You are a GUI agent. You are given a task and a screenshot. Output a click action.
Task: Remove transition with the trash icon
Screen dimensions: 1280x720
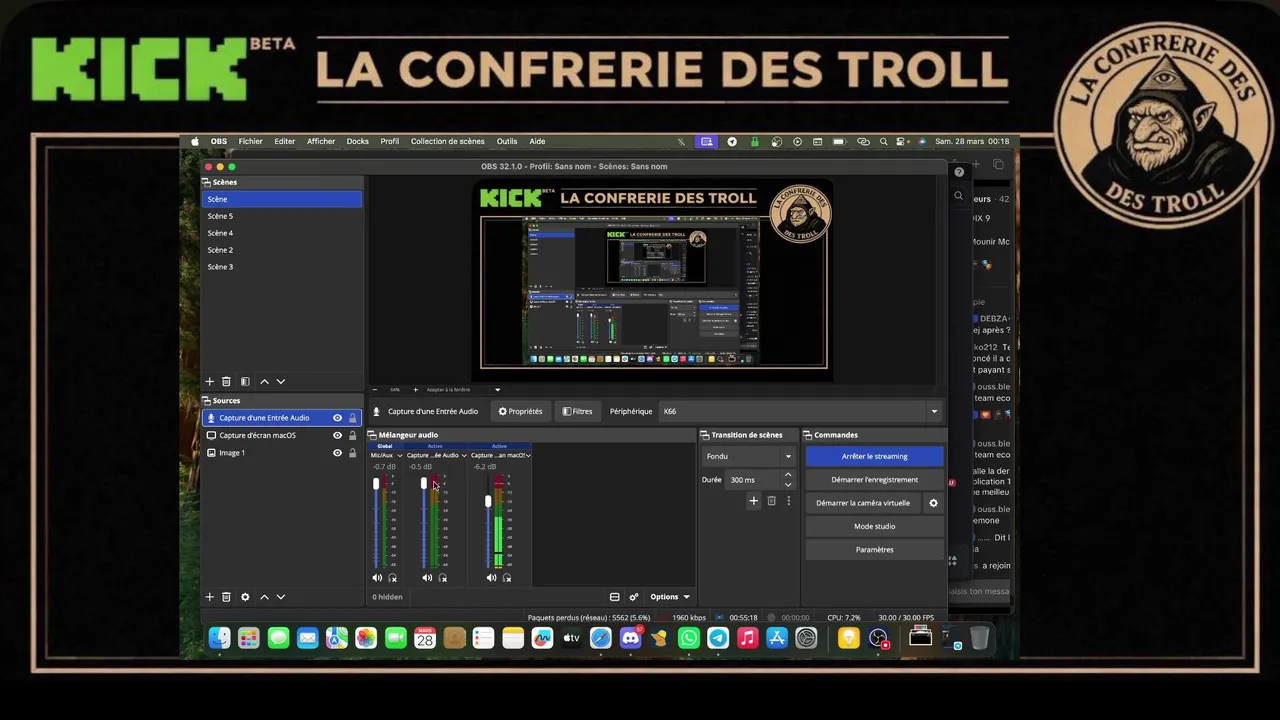[771, 501]
